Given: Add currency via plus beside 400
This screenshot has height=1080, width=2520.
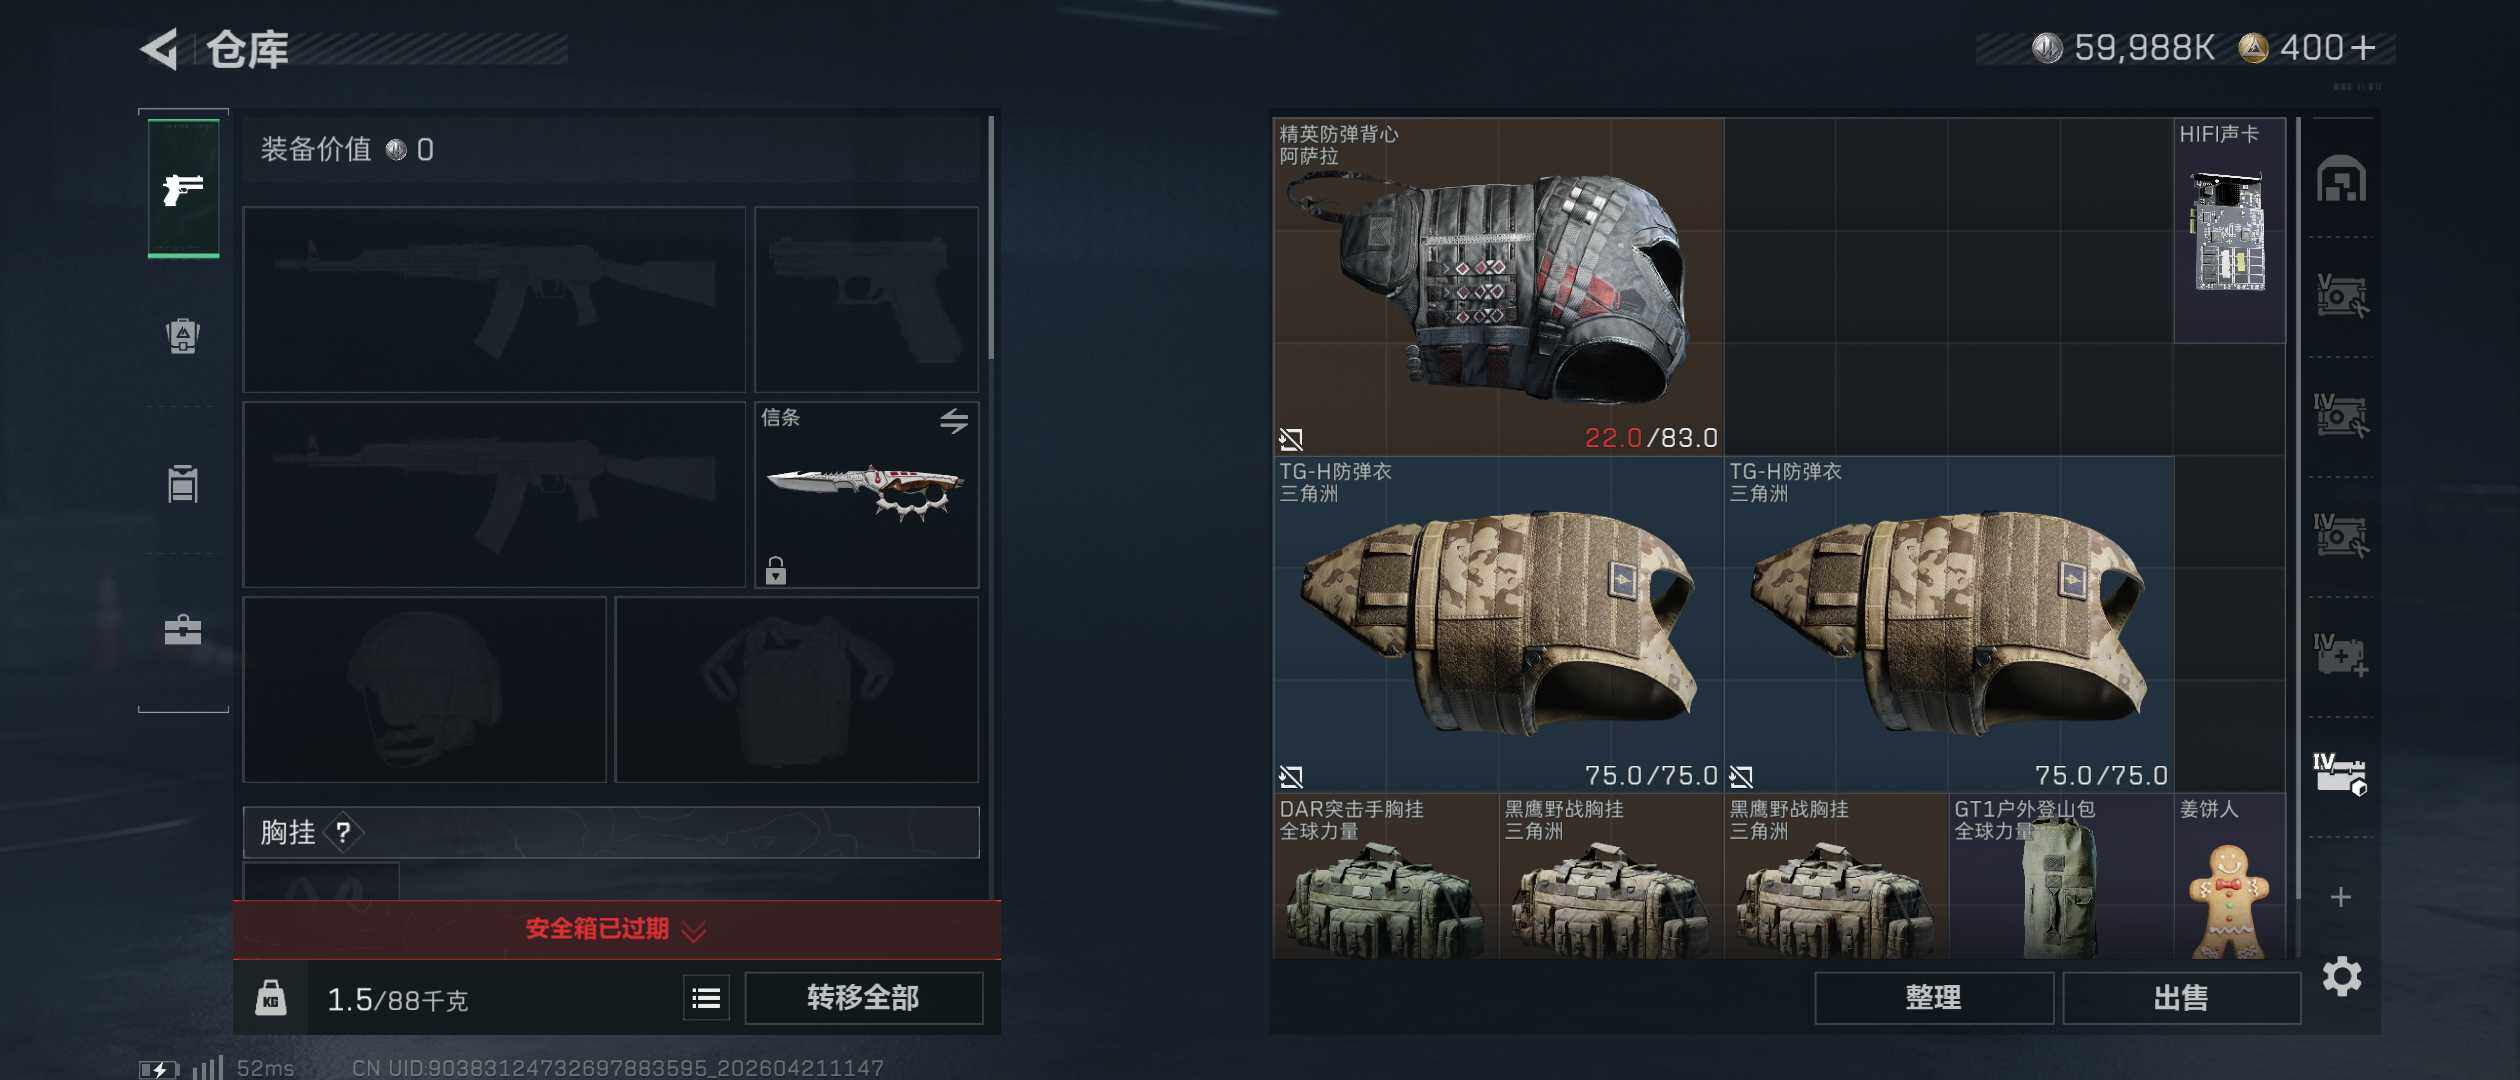Looking at the screenshot, I should pyautogui.click(x=2363, y=48).
